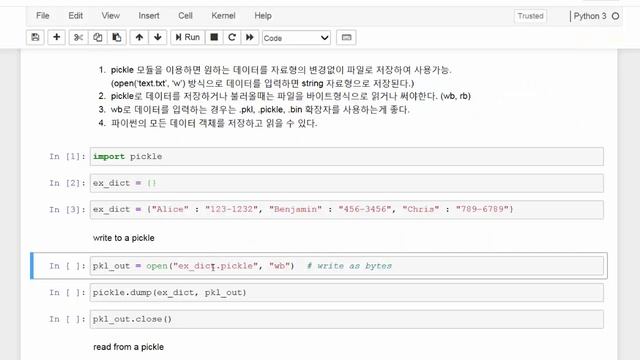Click the "789-6789" string value
Screen dimensions: 640x360
click(482, 209)
